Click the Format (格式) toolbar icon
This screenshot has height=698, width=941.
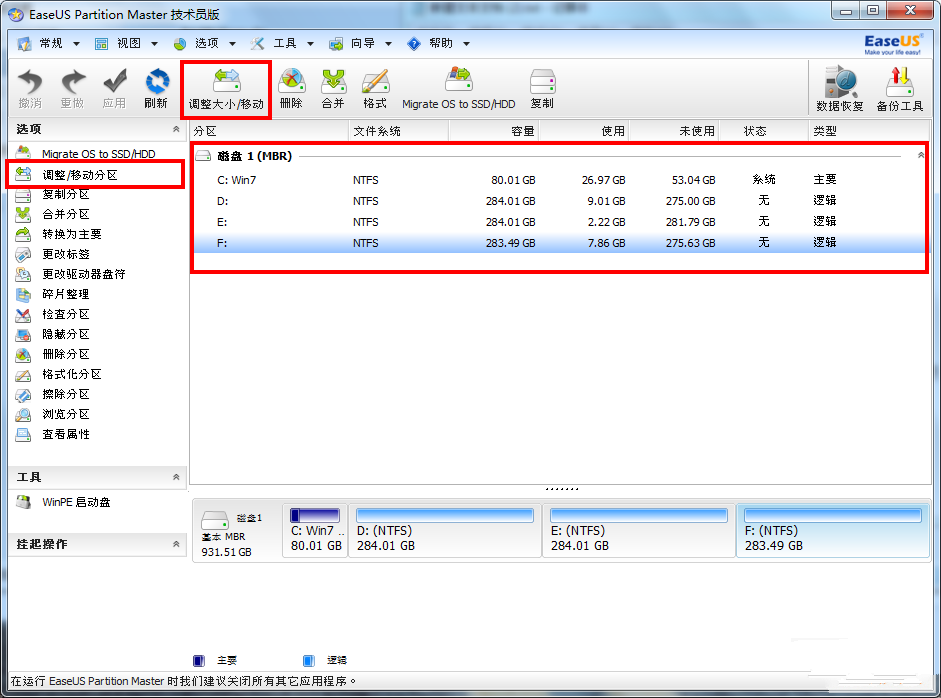coord(375,89)
